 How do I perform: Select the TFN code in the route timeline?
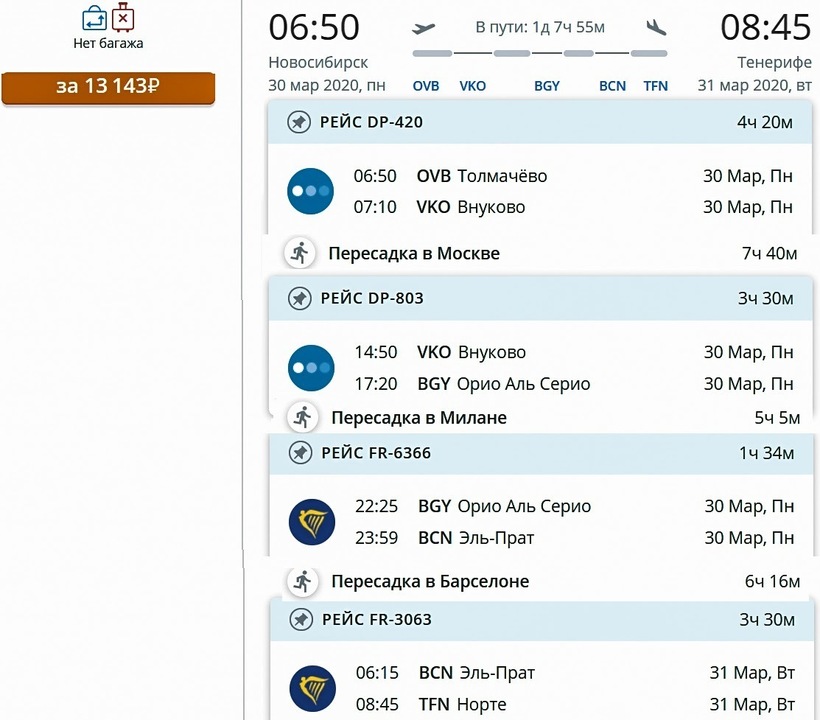coord(655,86)
